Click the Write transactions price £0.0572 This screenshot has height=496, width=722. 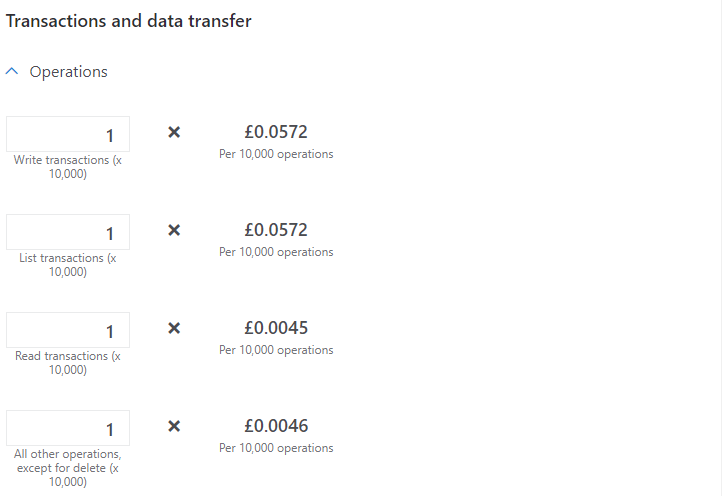(x=276, y=132)
